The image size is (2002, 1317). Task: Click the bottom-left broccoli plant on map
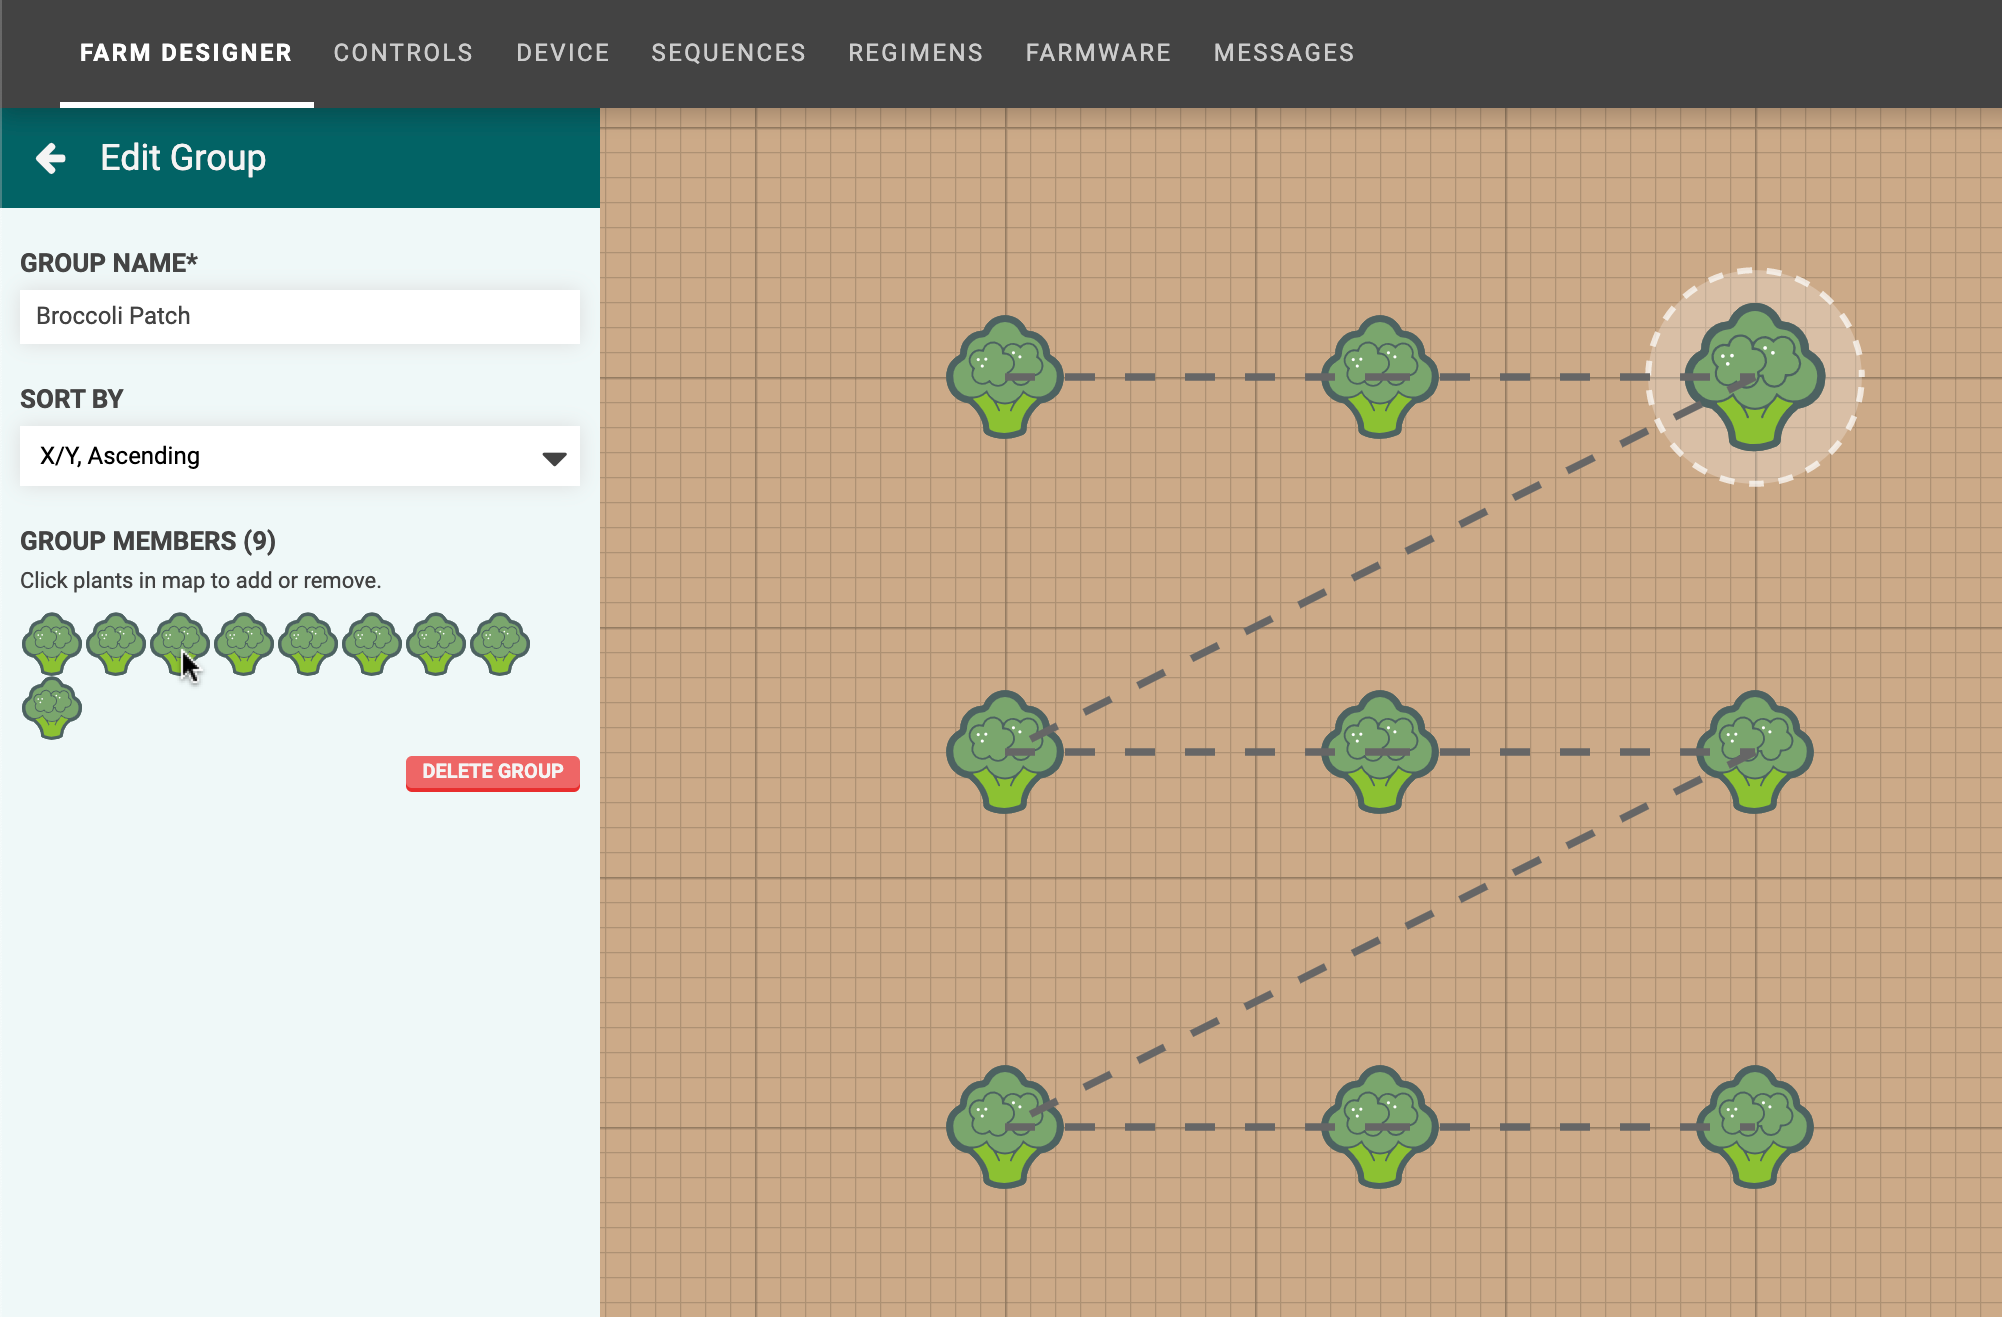pyautogui.click(x=1005, y=1126)
